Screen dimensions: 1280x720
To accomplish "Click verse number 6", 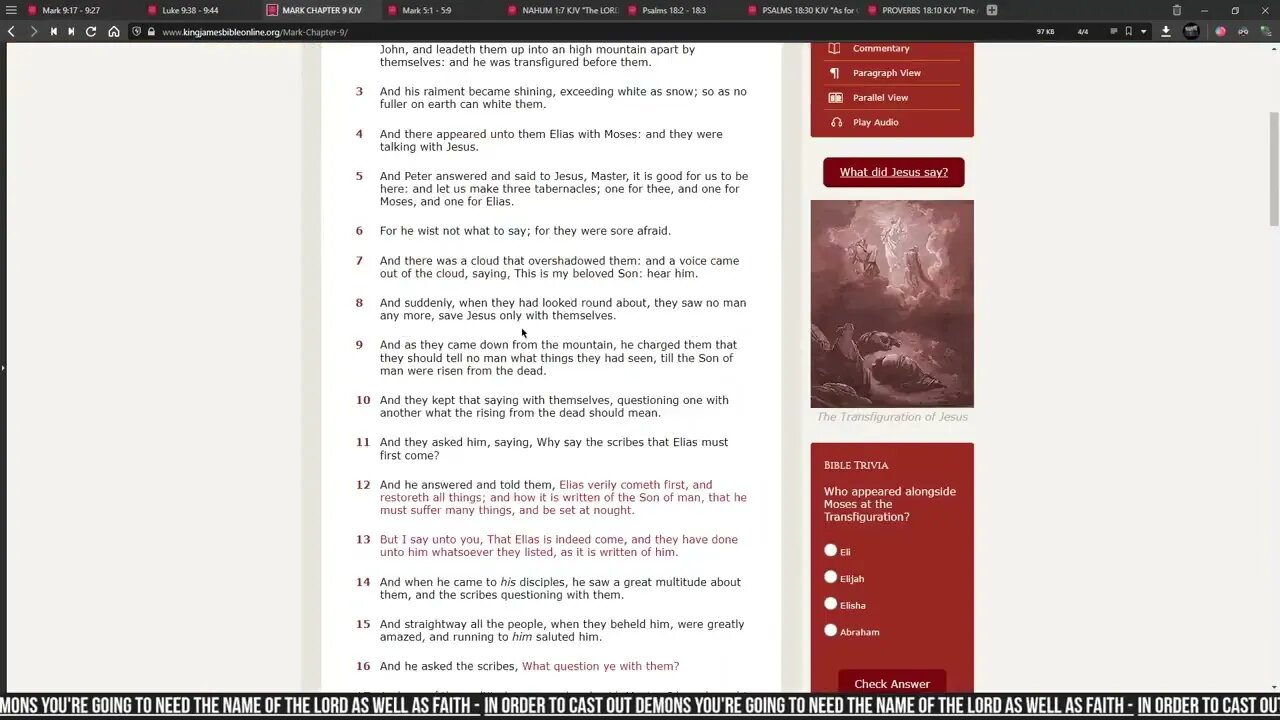I will pos(360,231).
